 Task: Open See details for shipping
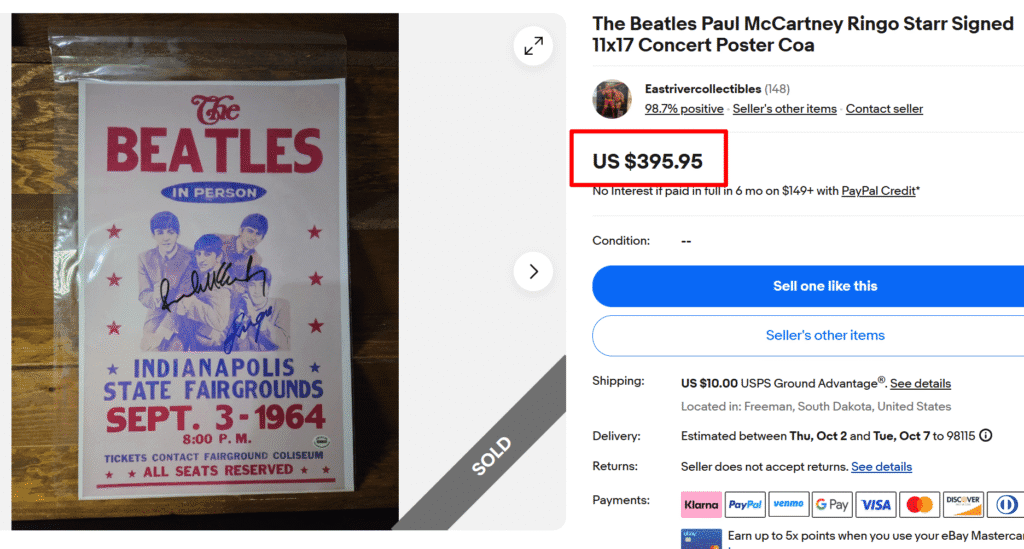(920, 384)
